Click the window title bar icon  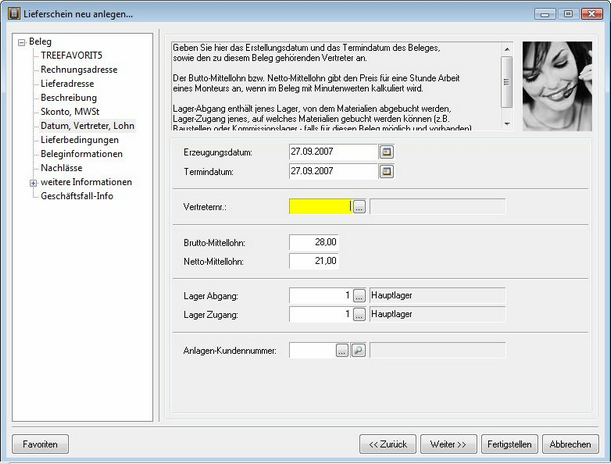pos(13,14)
